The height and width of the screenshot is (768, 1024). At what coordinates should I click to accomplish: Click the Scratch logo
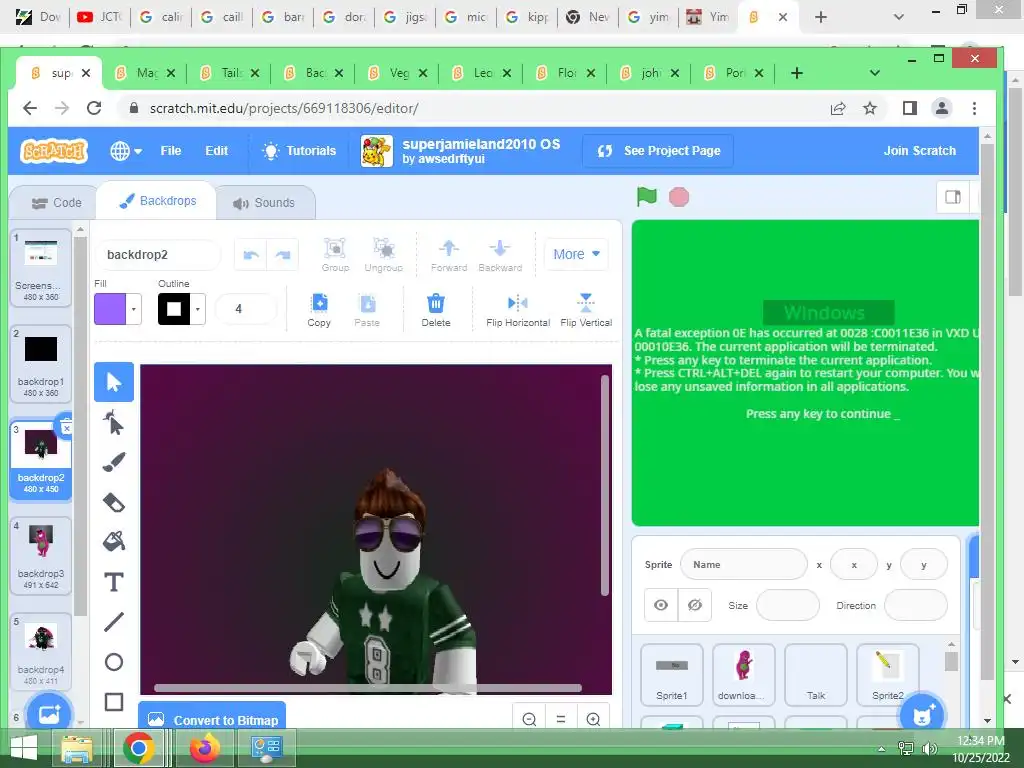coord(54,151)
